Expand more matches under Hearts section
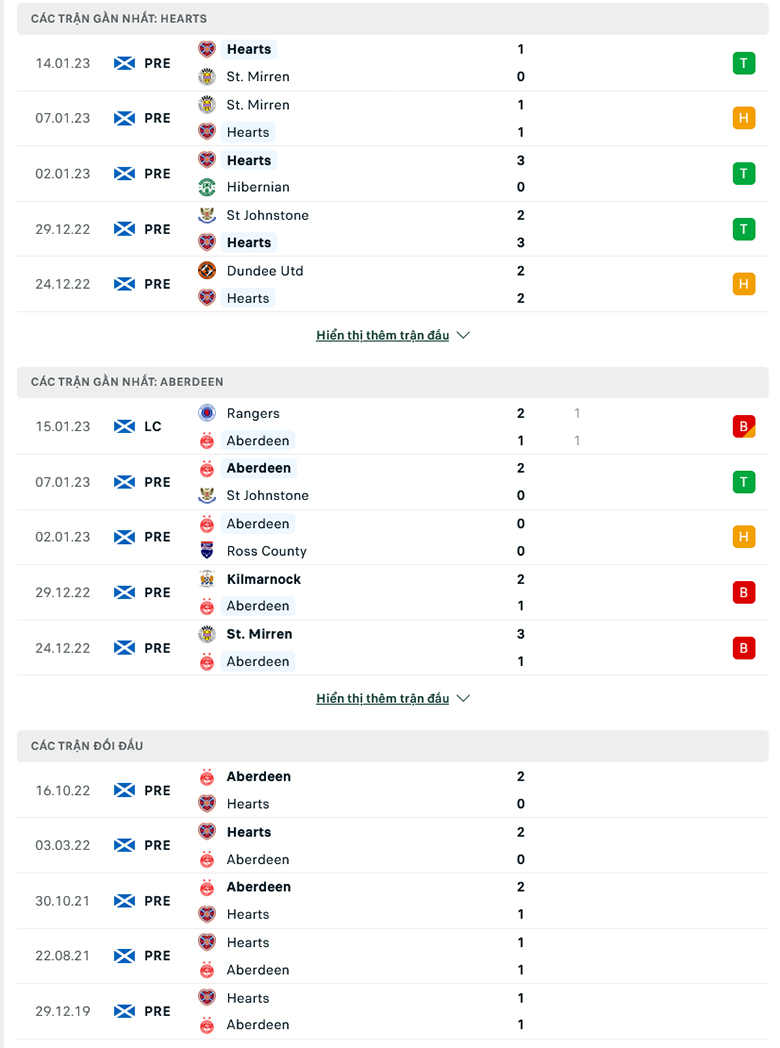The width and height of the screenshot is (780, 1048). point(383,335)
